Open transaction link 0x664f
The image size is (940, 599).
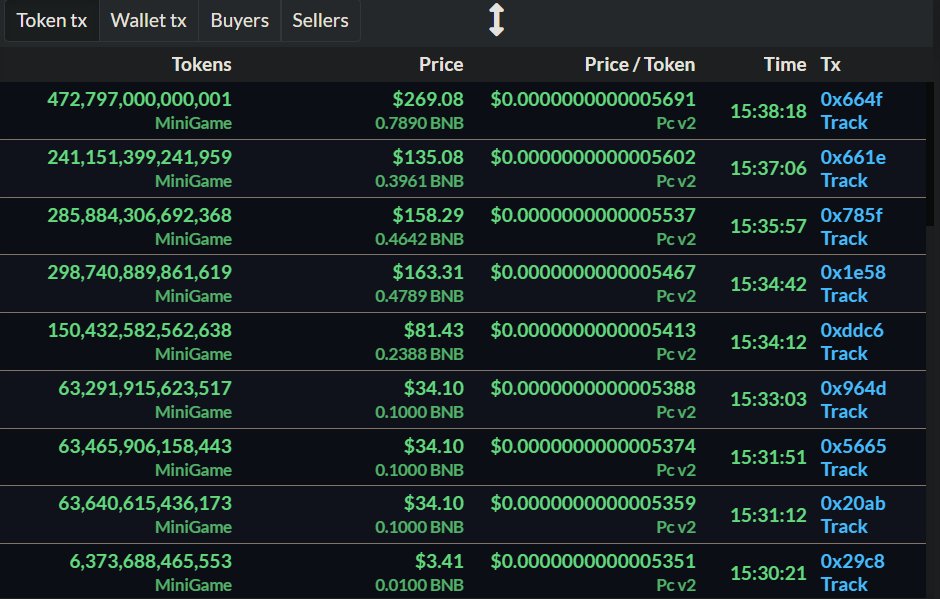851,99
